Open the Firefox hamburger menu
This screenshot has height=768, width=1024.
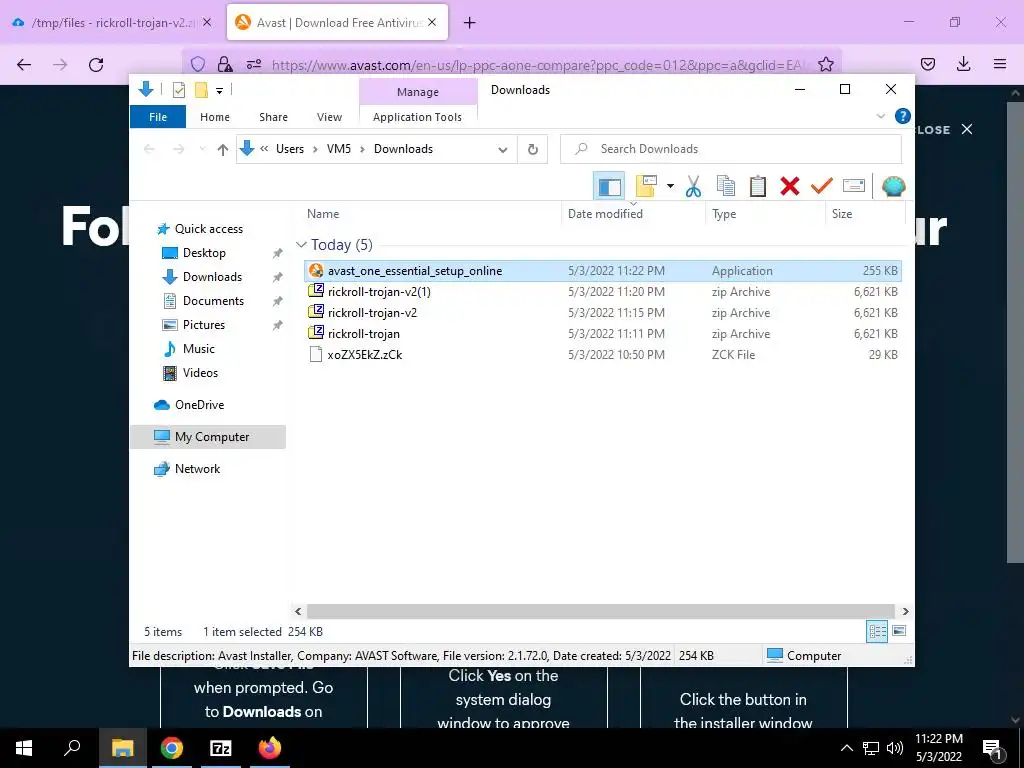click(1000, 64)
